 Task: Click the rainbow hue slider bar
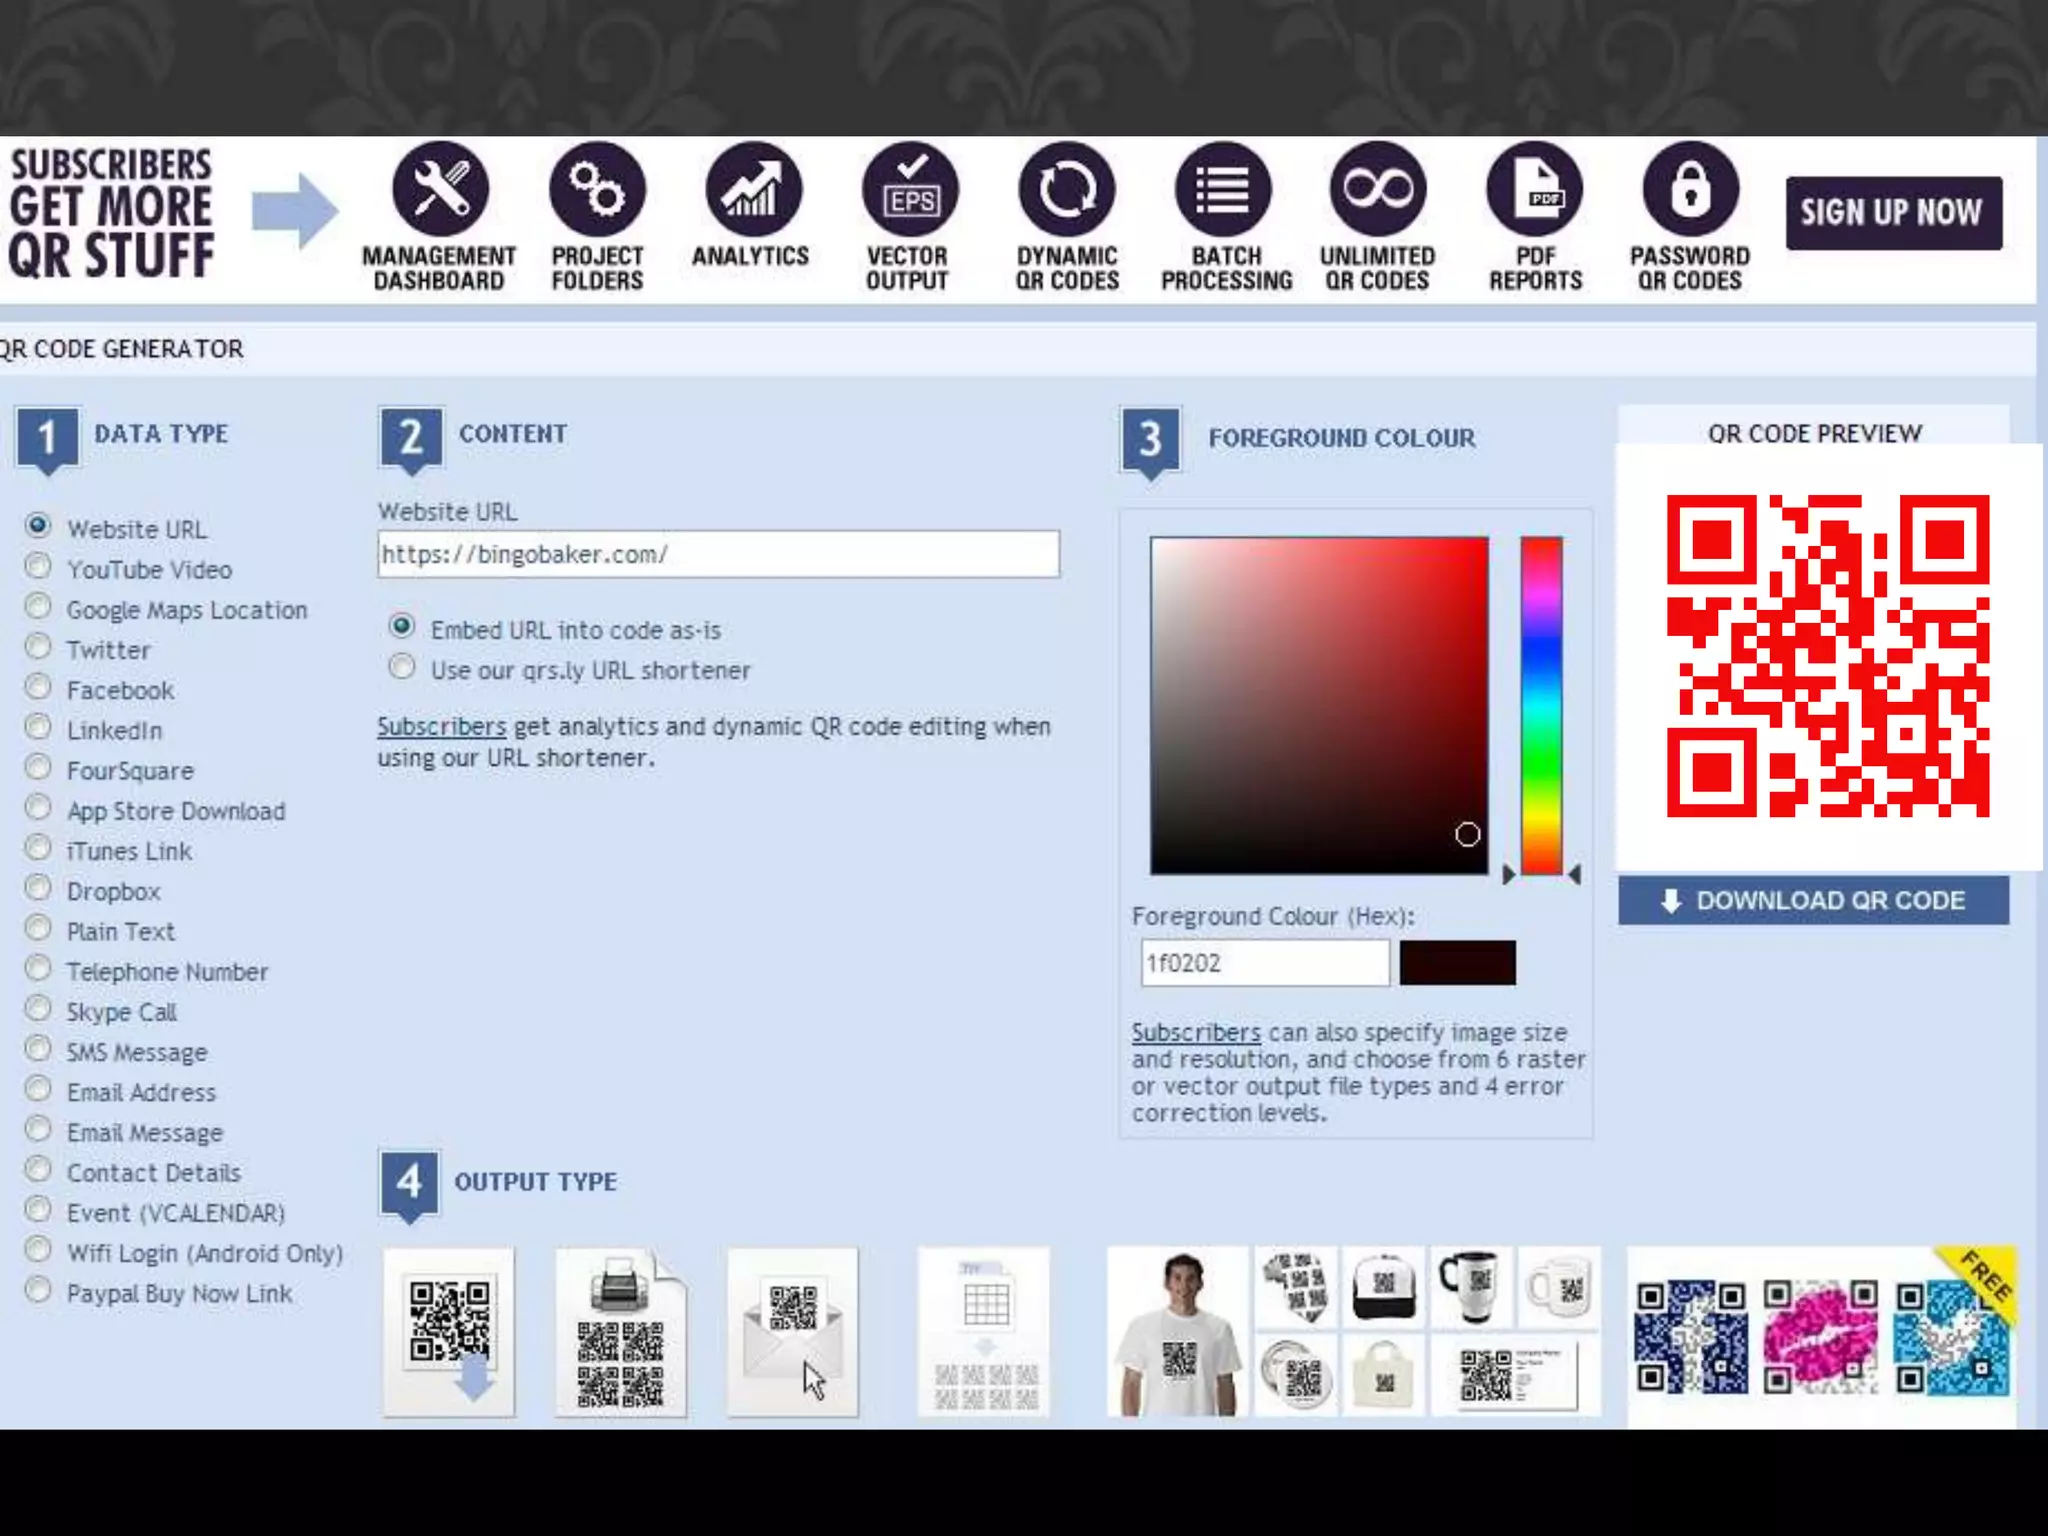[1541, 705]
